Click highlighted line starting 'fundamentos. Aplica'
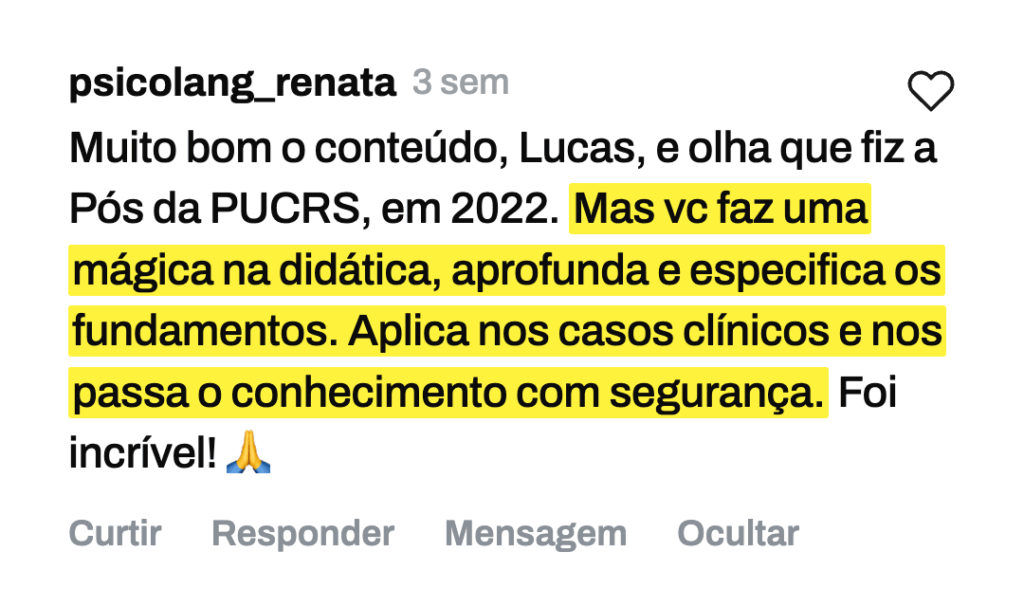The image size is (1024, 607). coord(507,331)
